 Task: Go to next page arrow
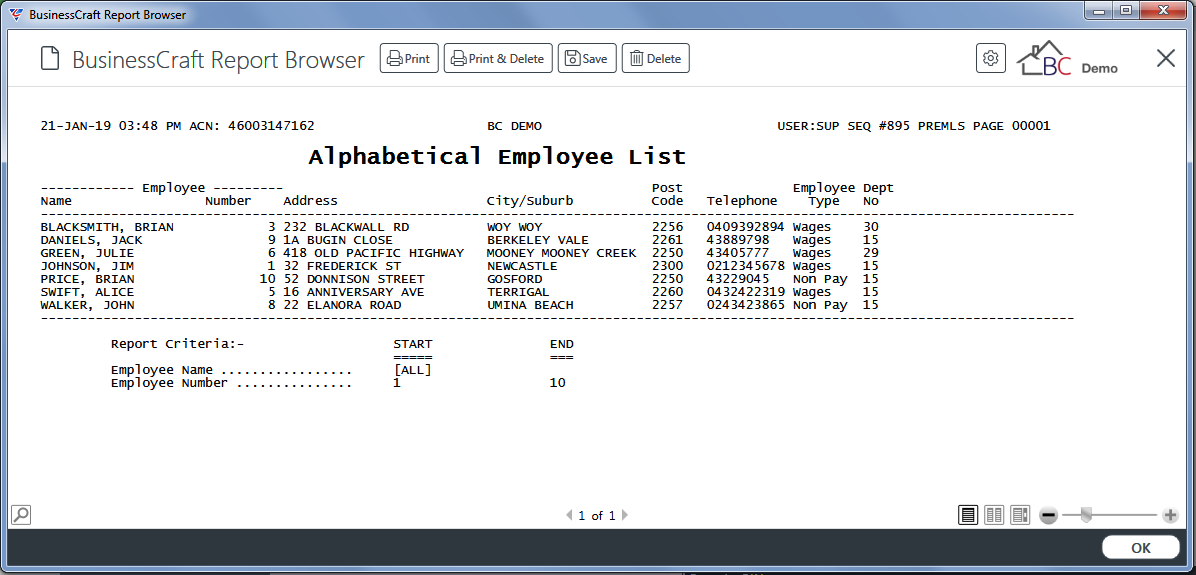[625, 516]
